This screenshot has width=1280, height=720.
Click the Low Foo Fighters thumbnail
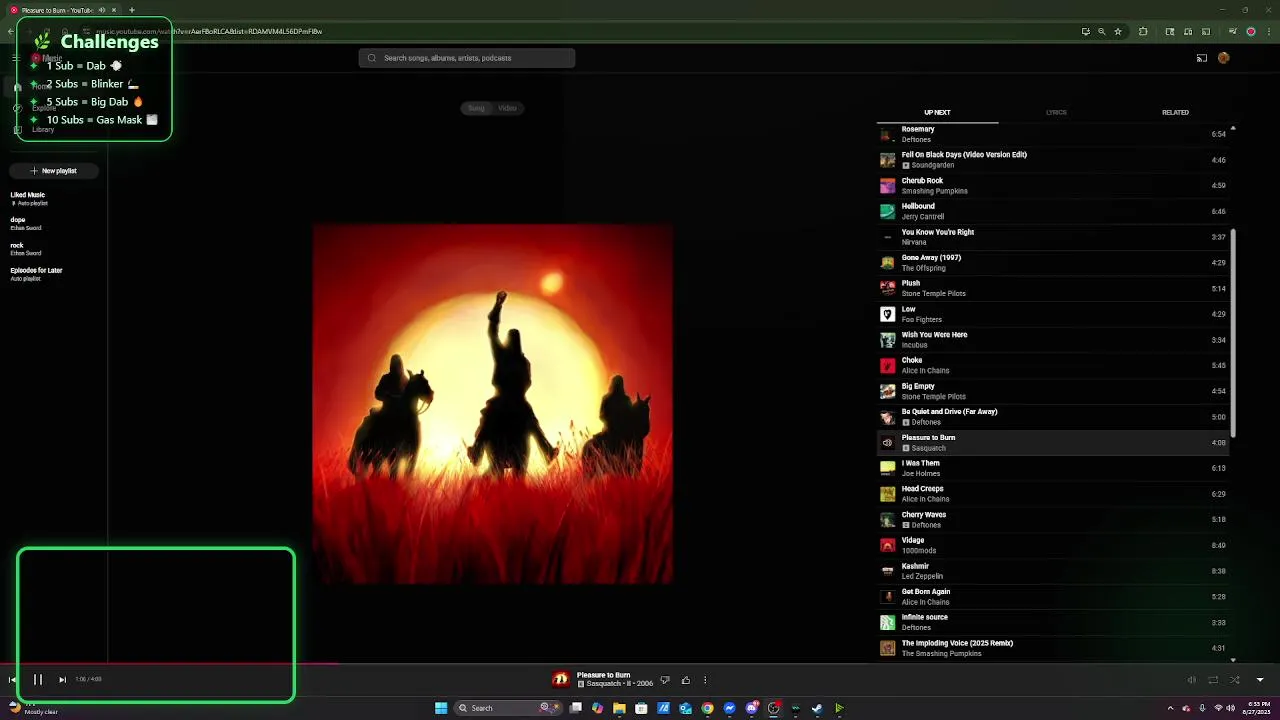click(887, 314)
